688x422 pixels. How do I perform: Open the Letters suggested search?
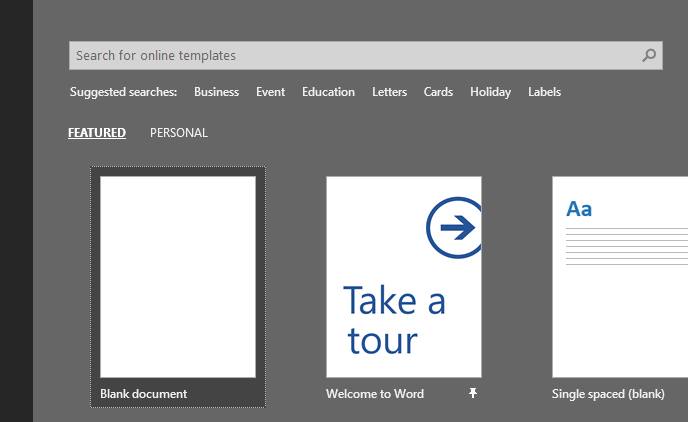pyautogui.click(x=389, y=92)
